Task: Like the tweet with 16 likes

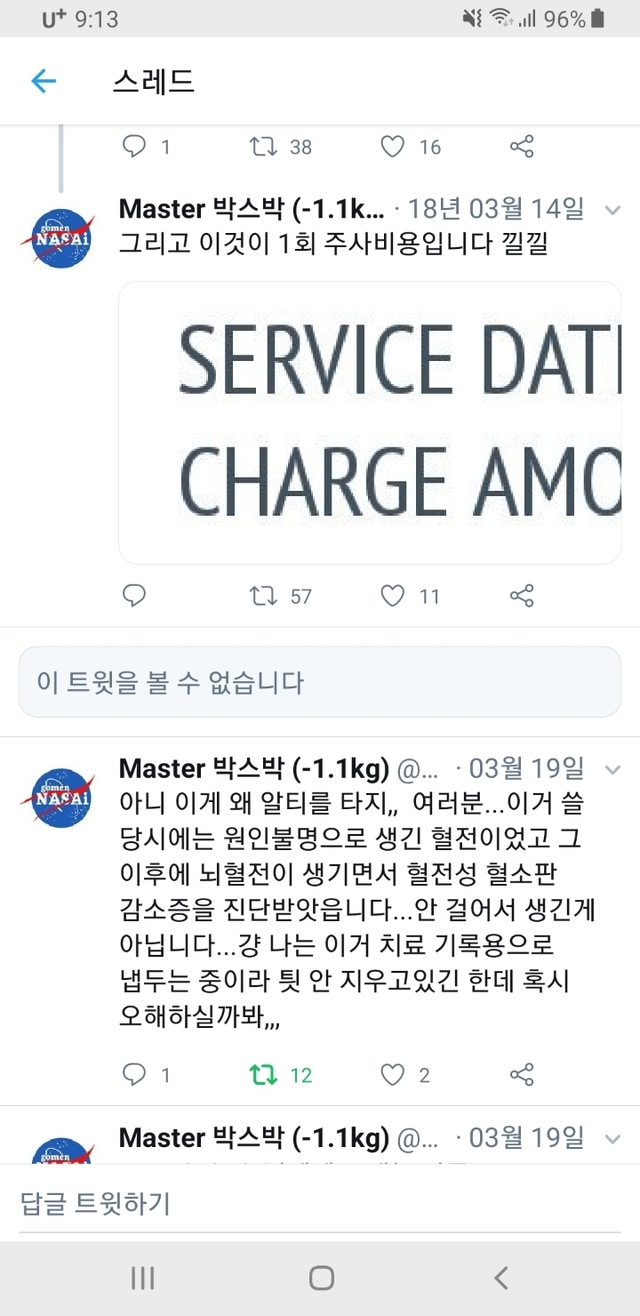Action: (393, 147)
